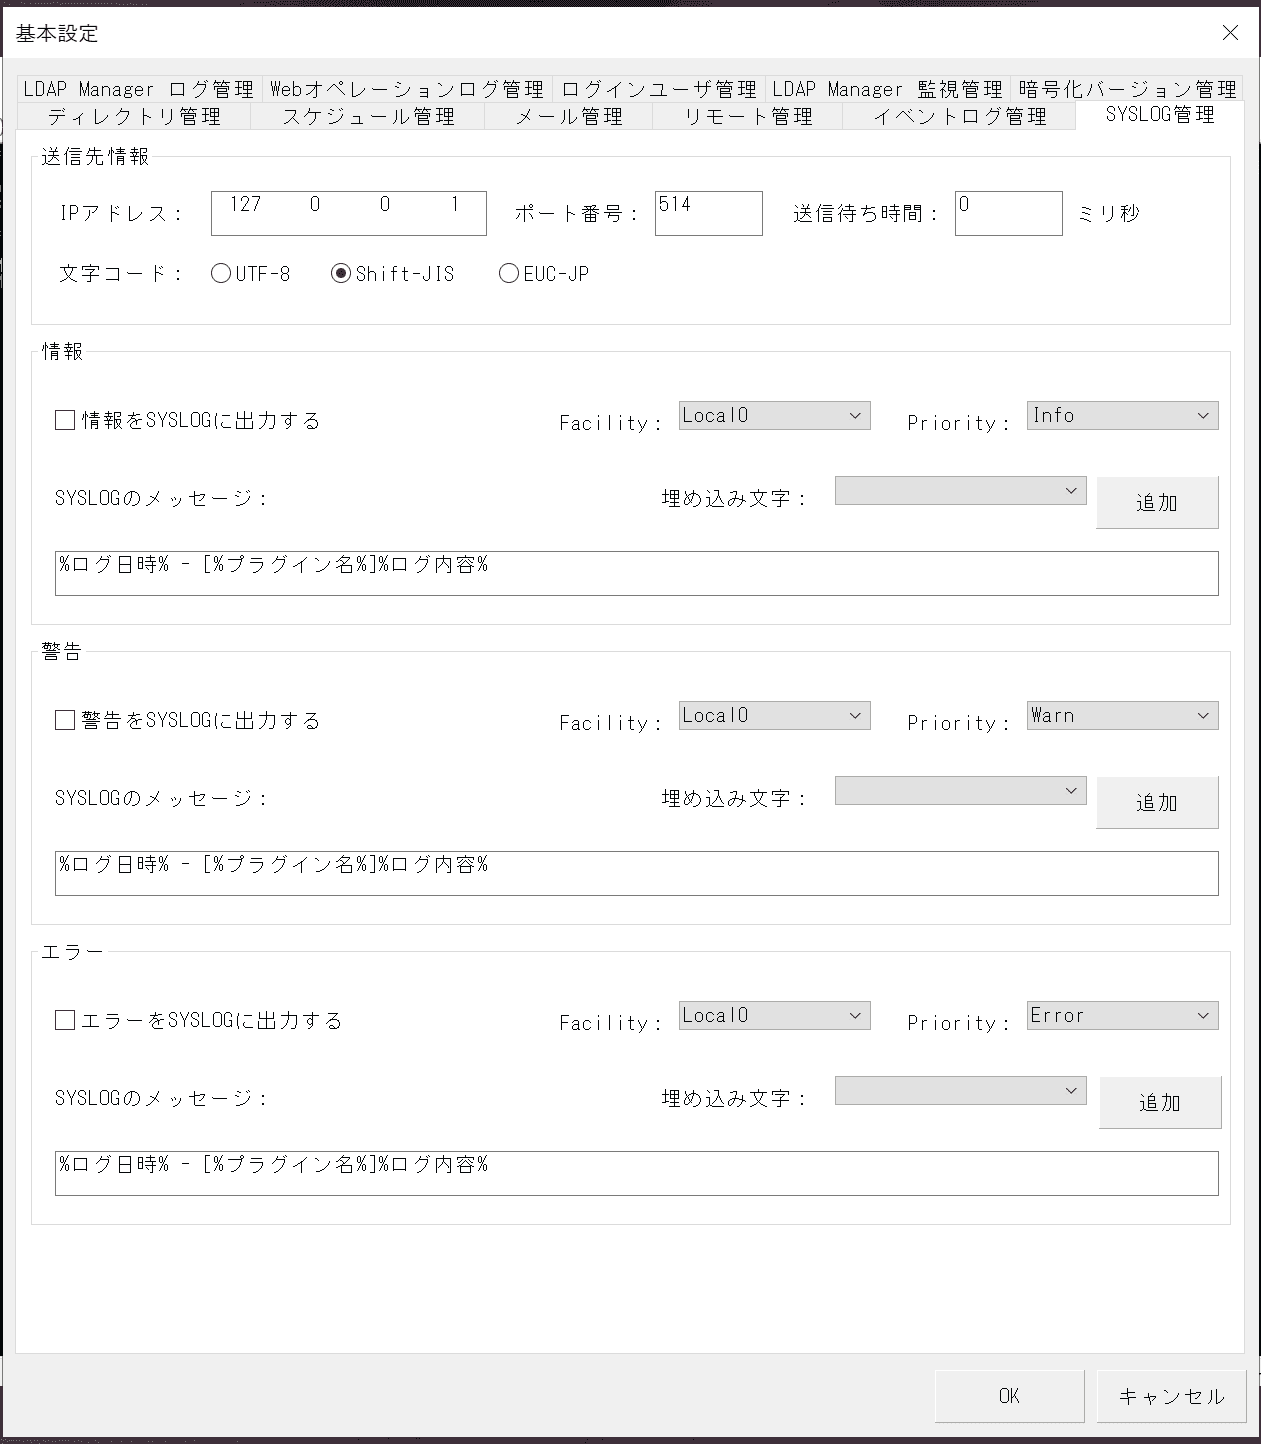
Task: Switch to the ディレクトリ管理 tab
Action: tap(135, 115)
